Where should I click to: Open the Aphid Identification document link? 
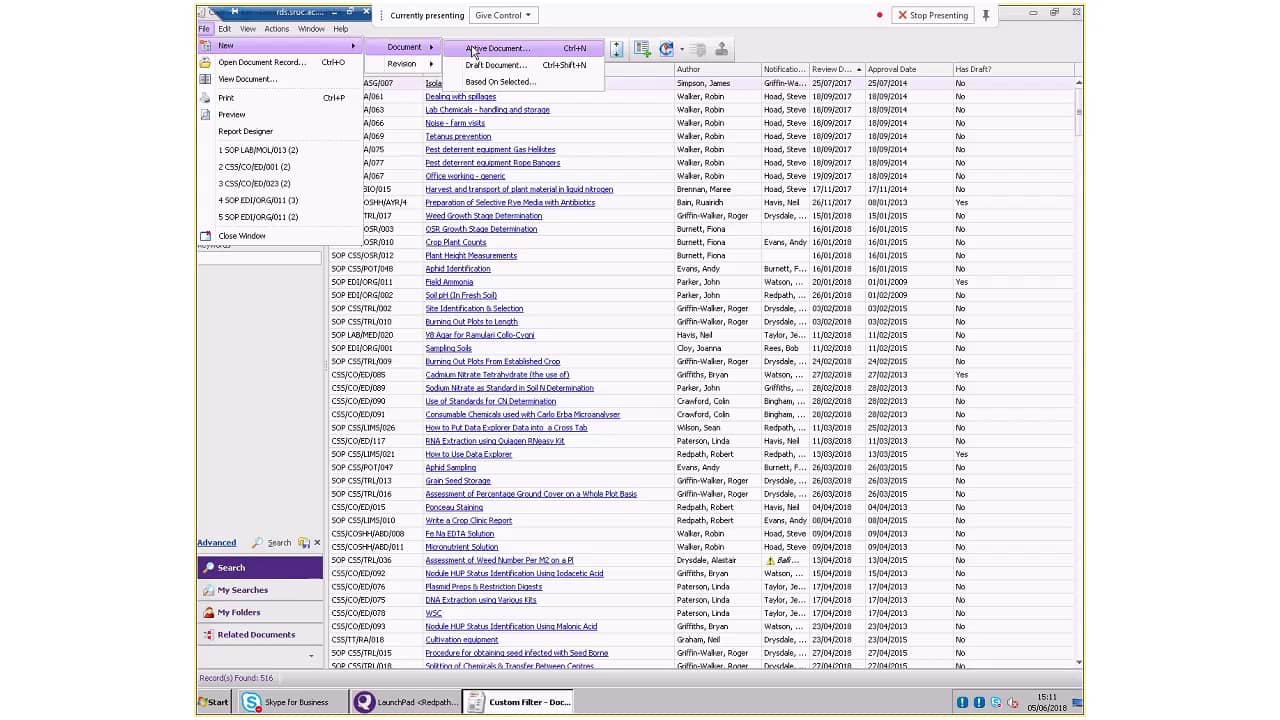pos(458,269)
